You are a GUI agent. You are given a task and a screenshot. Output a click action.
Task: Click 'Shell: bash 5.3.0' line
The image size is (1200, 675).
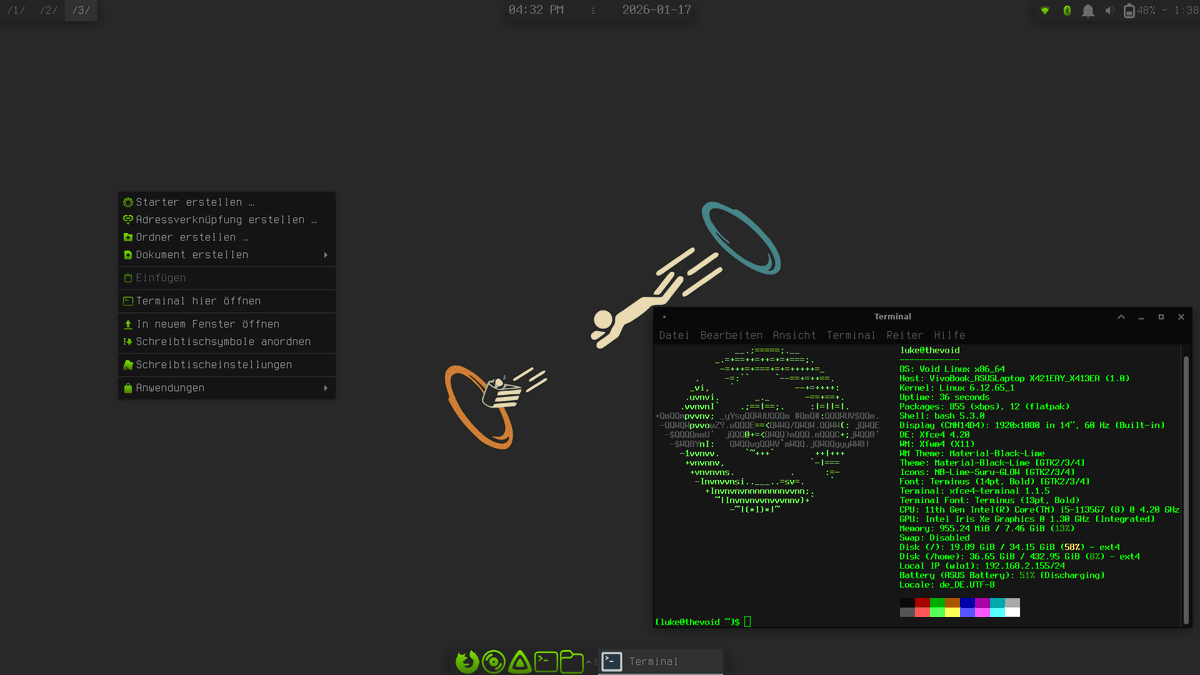point(942,416)
